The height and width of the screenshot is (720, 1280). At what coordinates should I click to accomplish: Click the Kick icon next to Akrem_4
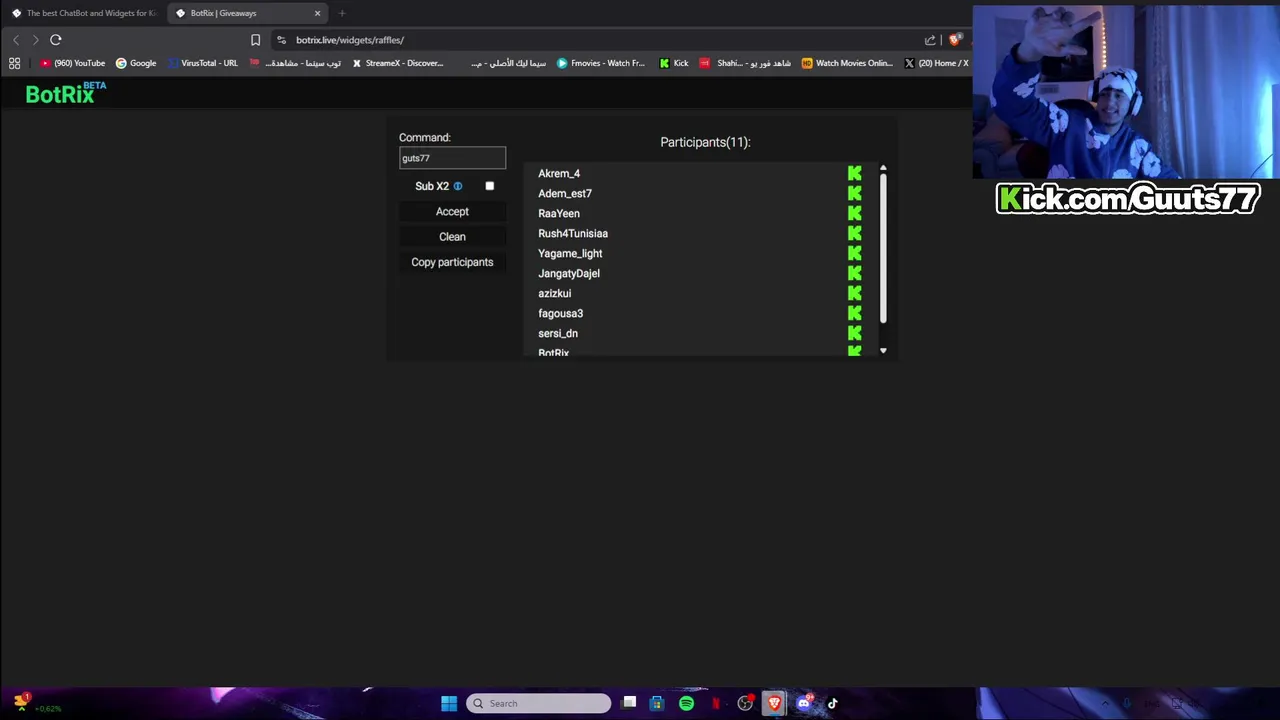pyautogui.click(x=855, y=173)
